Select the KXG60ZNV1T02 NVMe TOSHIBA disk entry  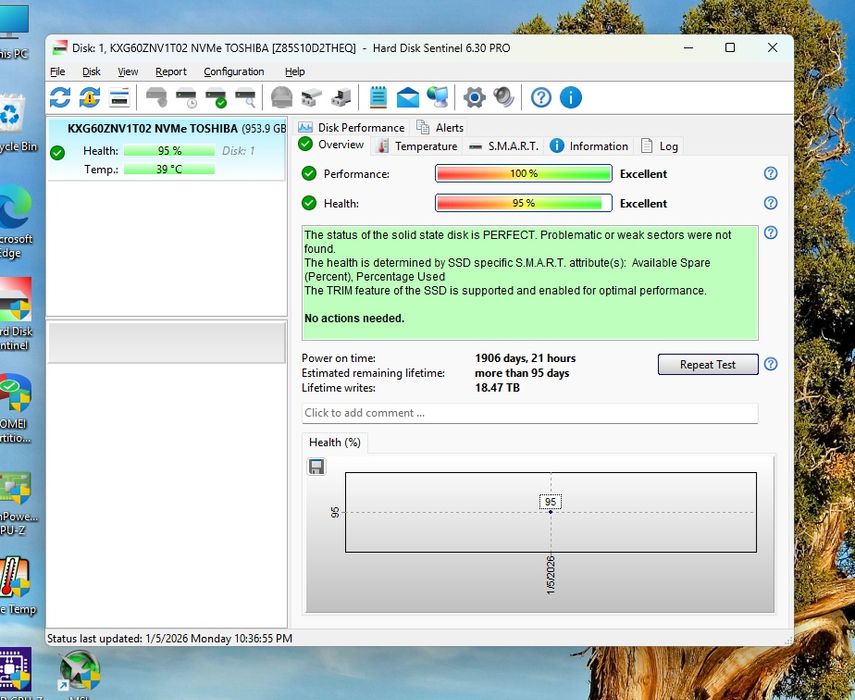click(166, 149)
